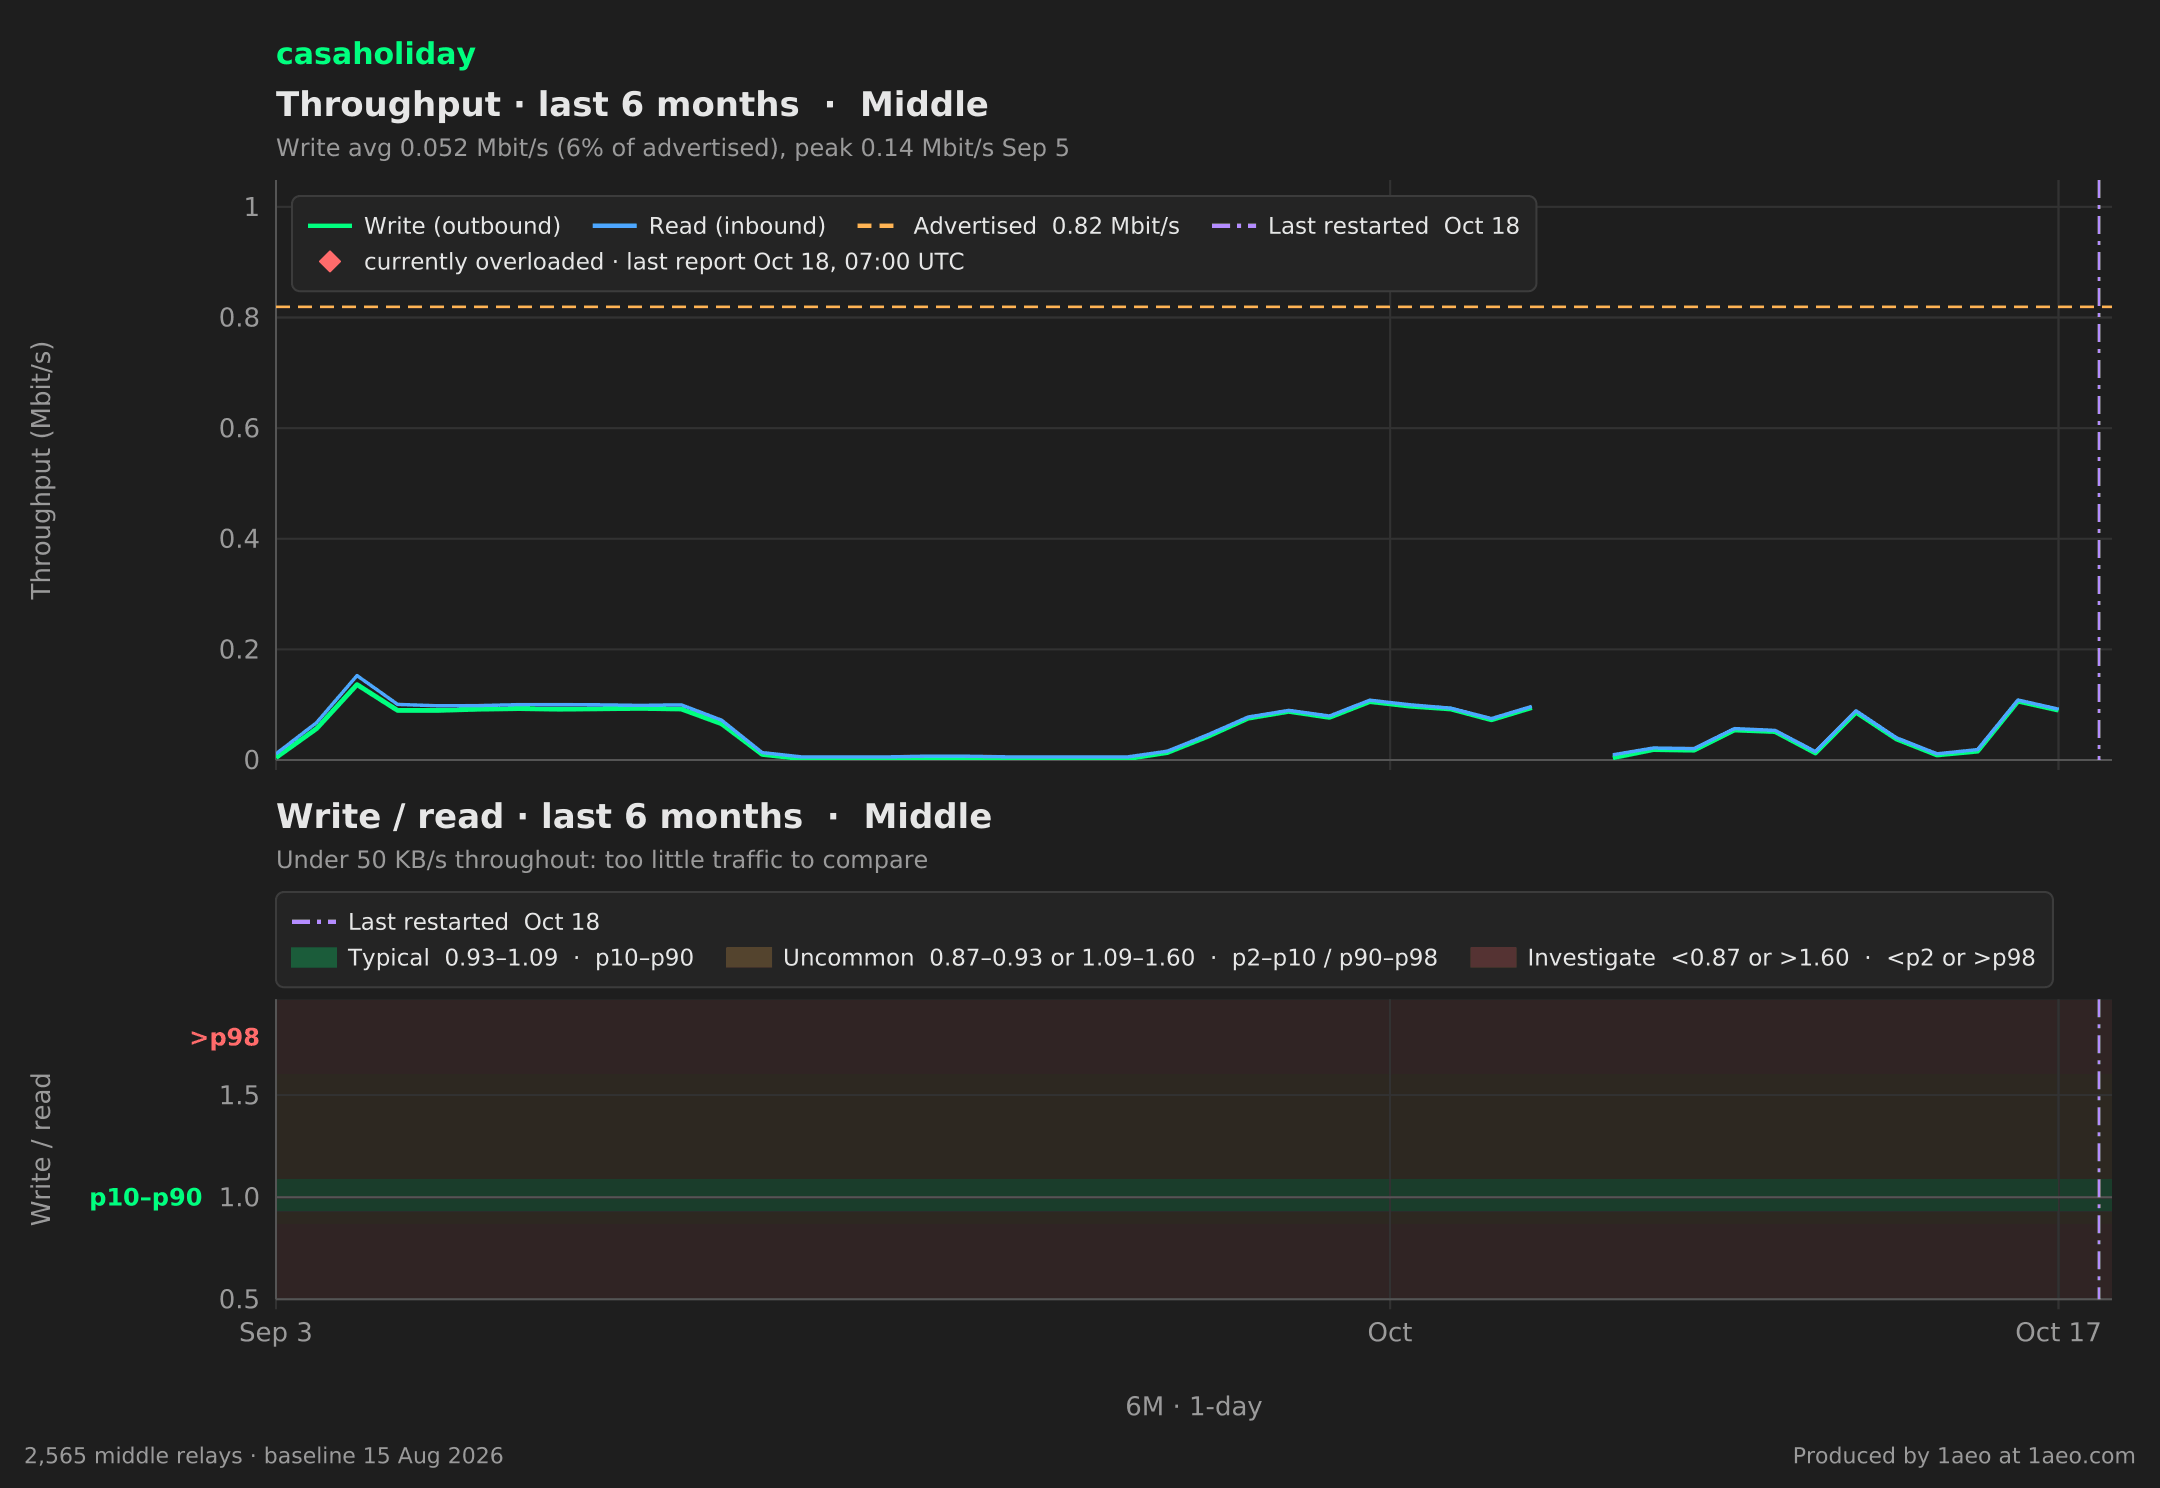
Task: Click the Sep 5 throughput peak point
Action: point(357,681)
